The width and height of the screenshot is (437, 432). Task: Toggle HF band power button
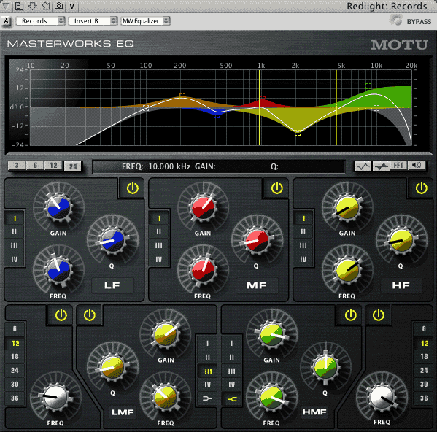pos(421,188)
